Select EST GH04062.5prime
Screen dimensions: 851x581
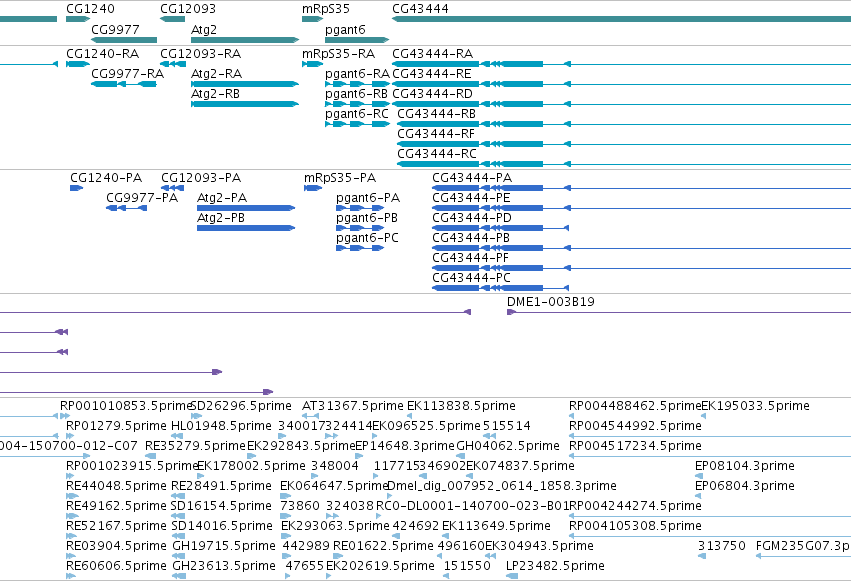507,446
